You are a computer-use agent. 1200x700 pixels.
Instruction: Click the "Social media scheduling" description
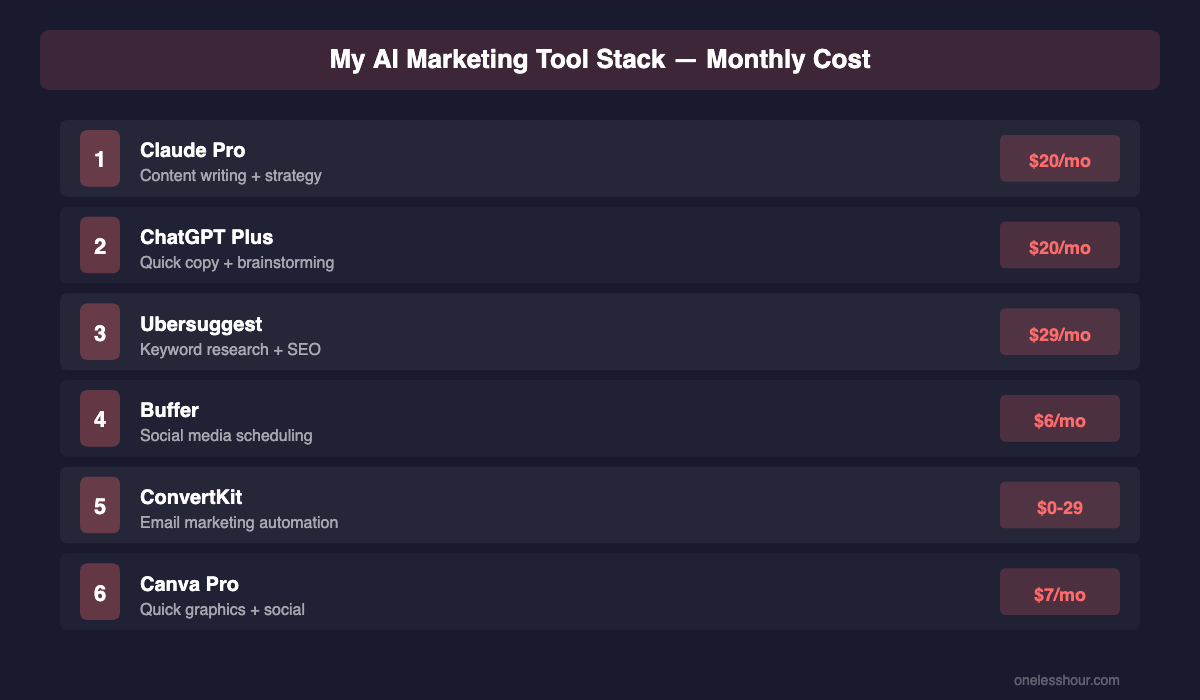226,436
